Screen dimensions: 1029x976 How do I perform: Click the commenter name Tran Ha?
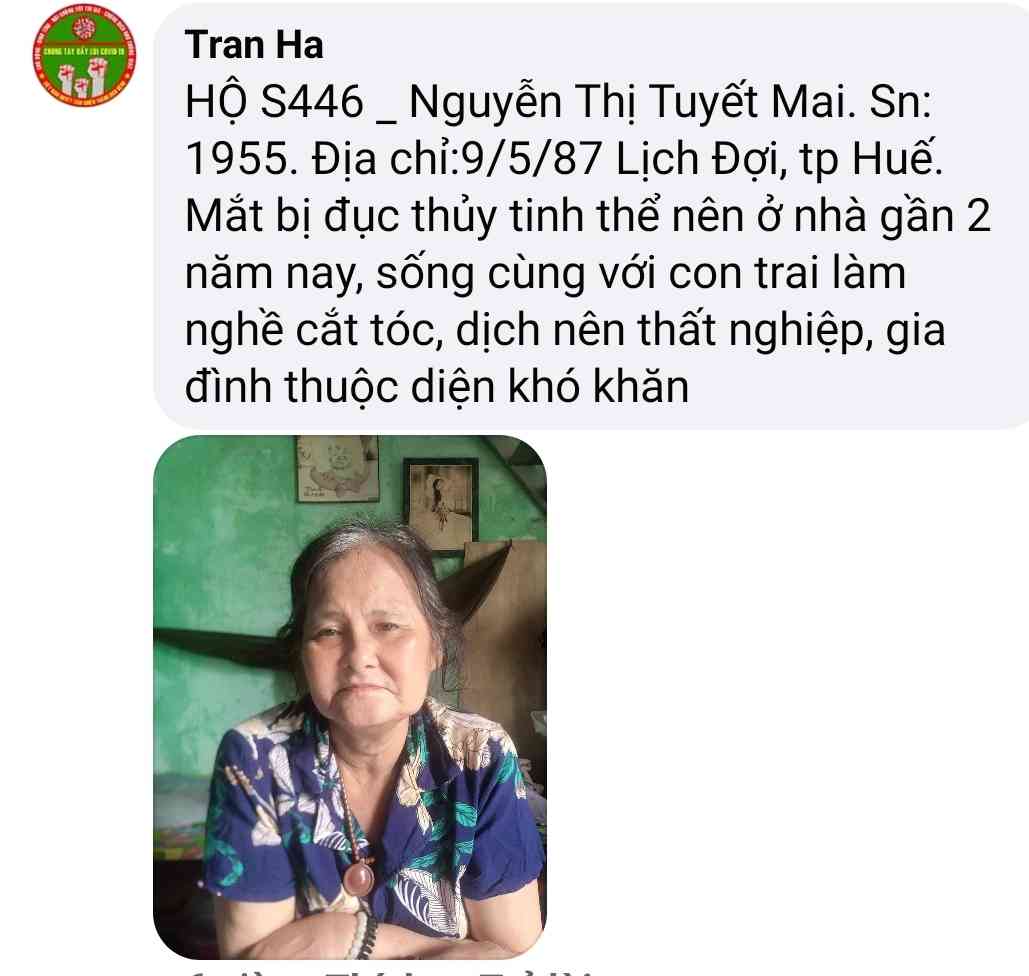(254, 45)
